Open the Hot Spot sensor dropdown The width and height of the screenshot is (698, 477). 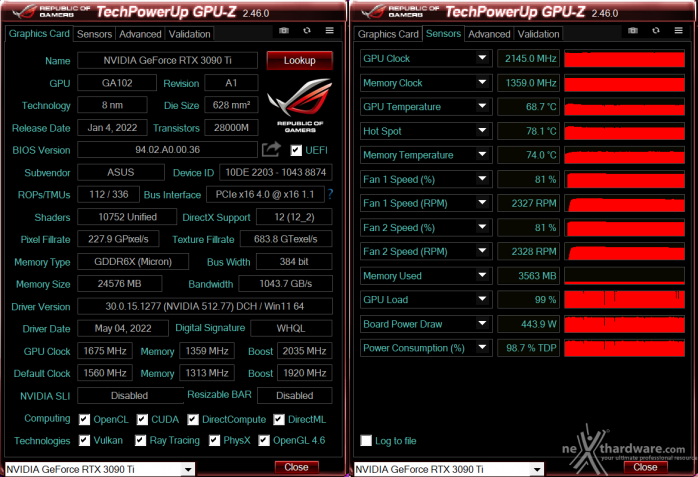click(x=482, y=130)
